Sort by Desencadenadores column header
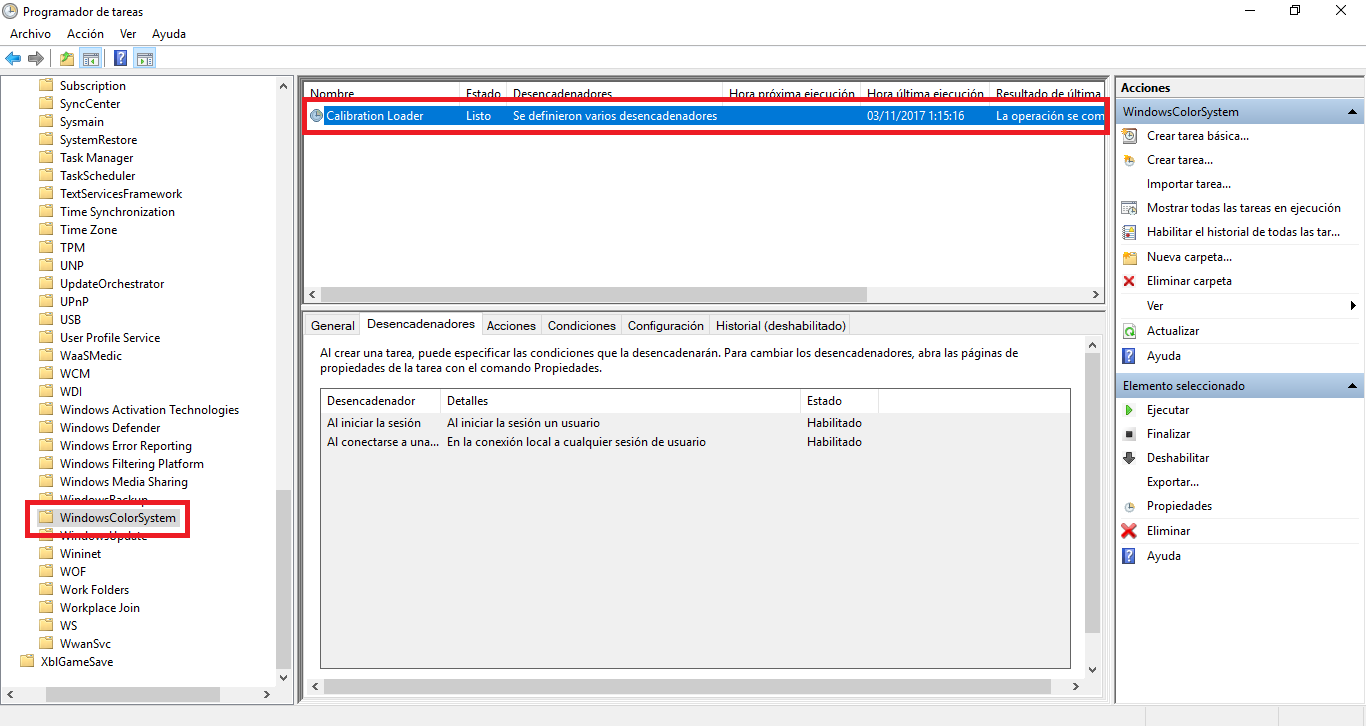Screen dimensions: 1366x726 [615, 93]
